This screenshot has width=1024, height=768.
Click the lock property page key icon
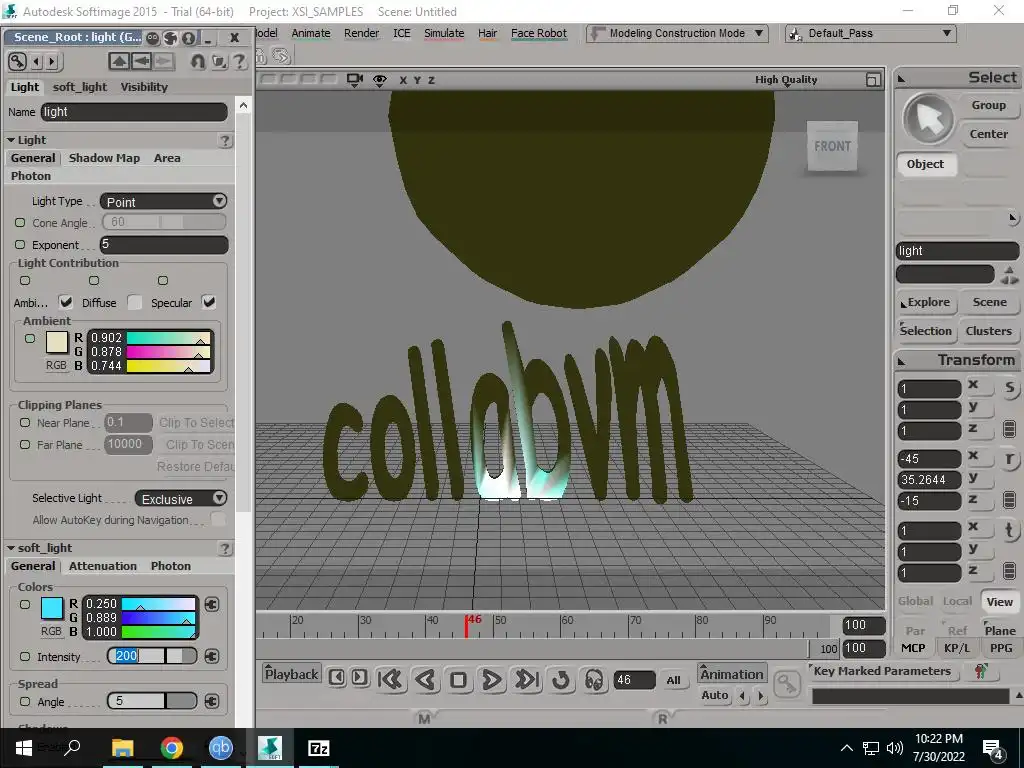coord(18,61)
